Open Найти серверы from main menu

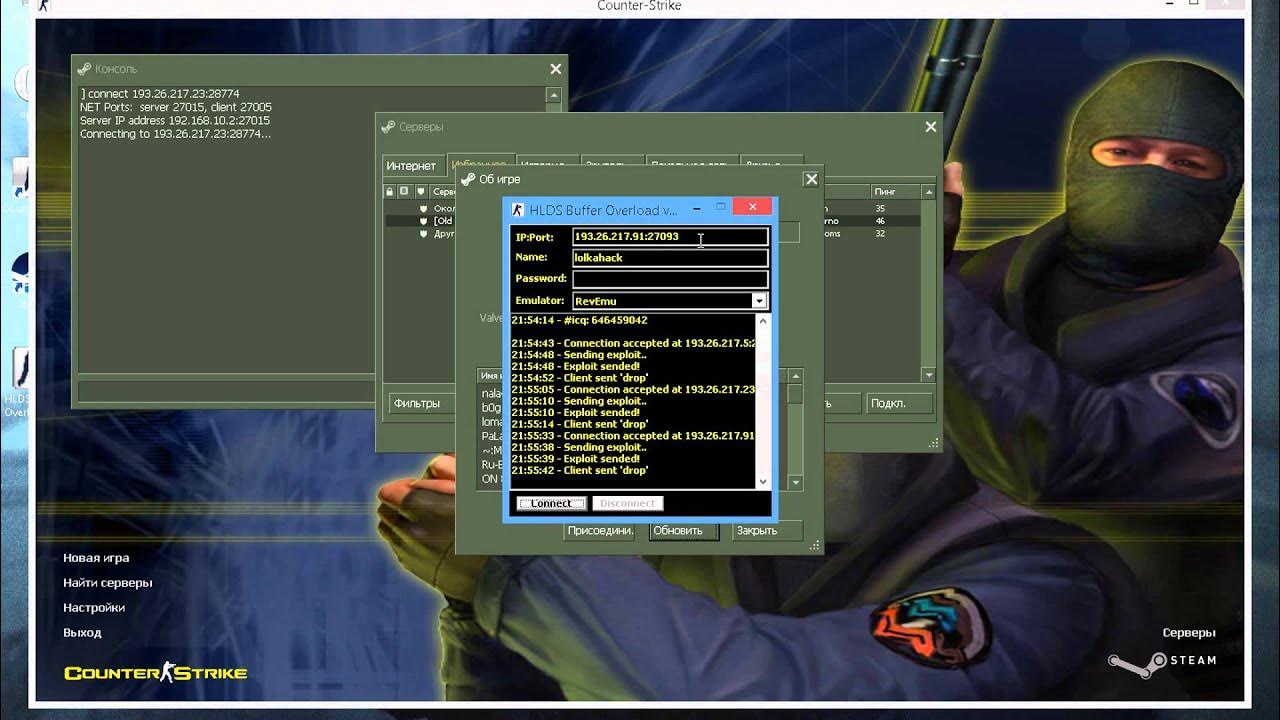coord(108,582)
